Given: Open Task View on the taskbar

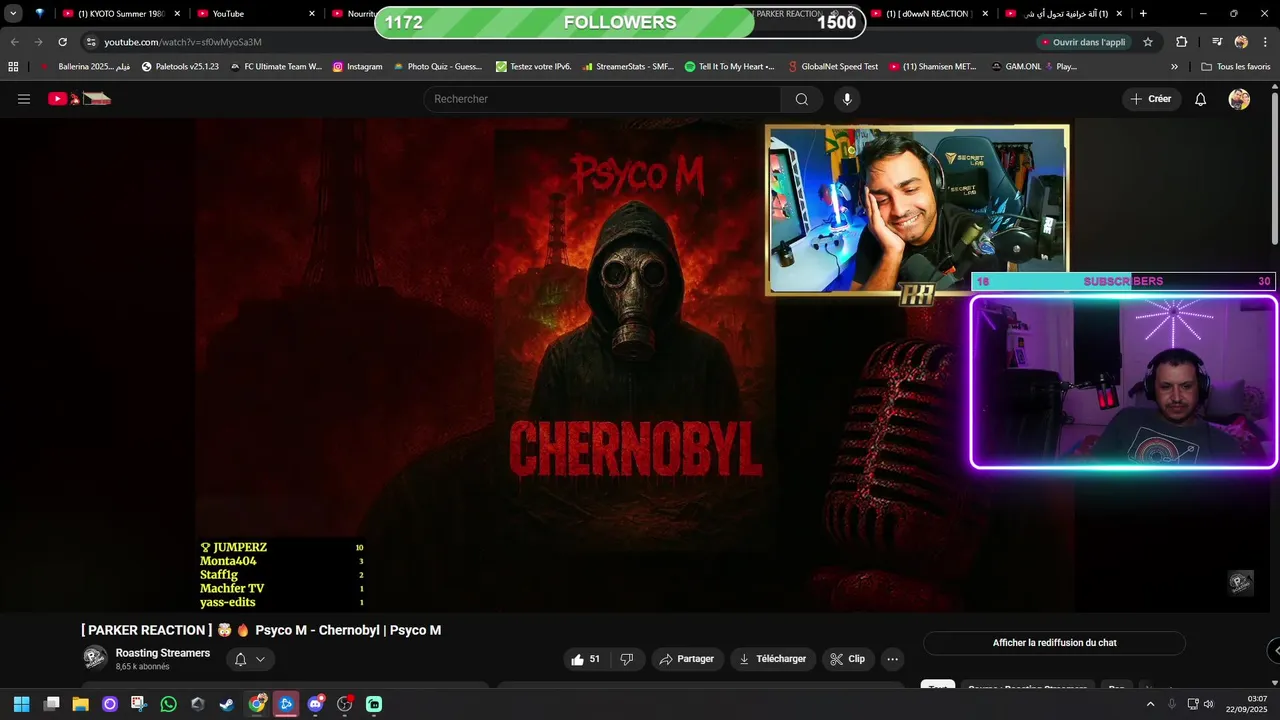Looking at the screenshot, I should [51, 704].
